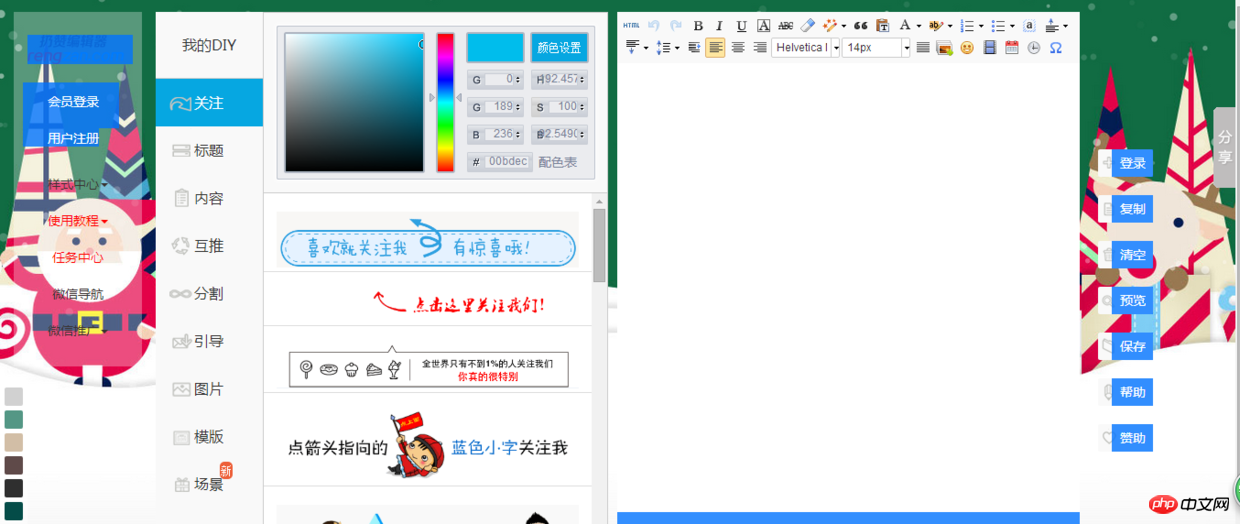This screenshot has width=1240, height=524.
Task: Click the 用户注册 link
Action: [x=74, y=138]
